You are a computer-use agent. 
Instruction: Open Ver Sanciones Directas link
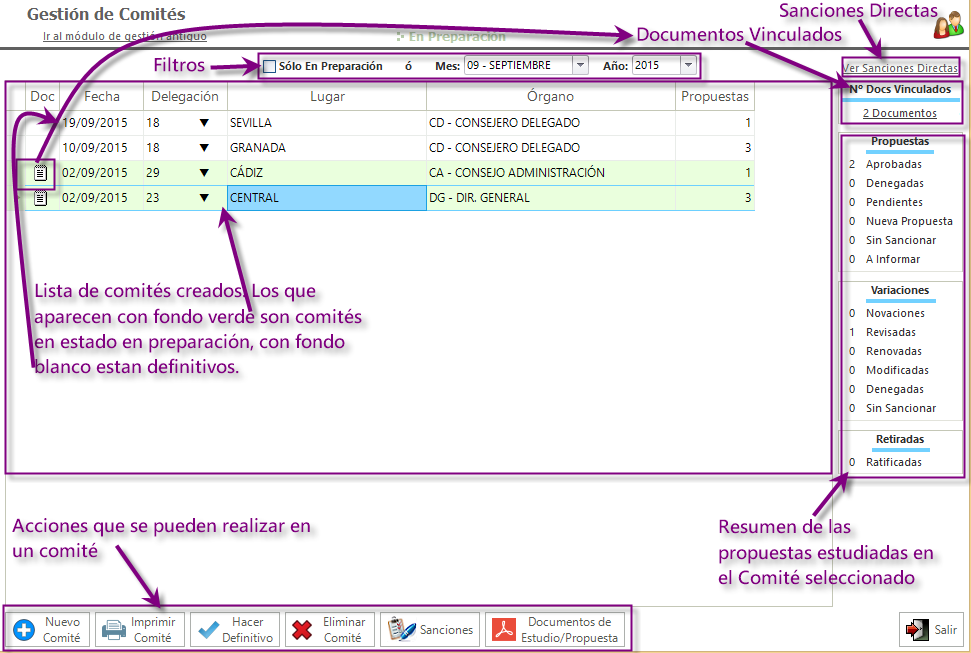900,69
